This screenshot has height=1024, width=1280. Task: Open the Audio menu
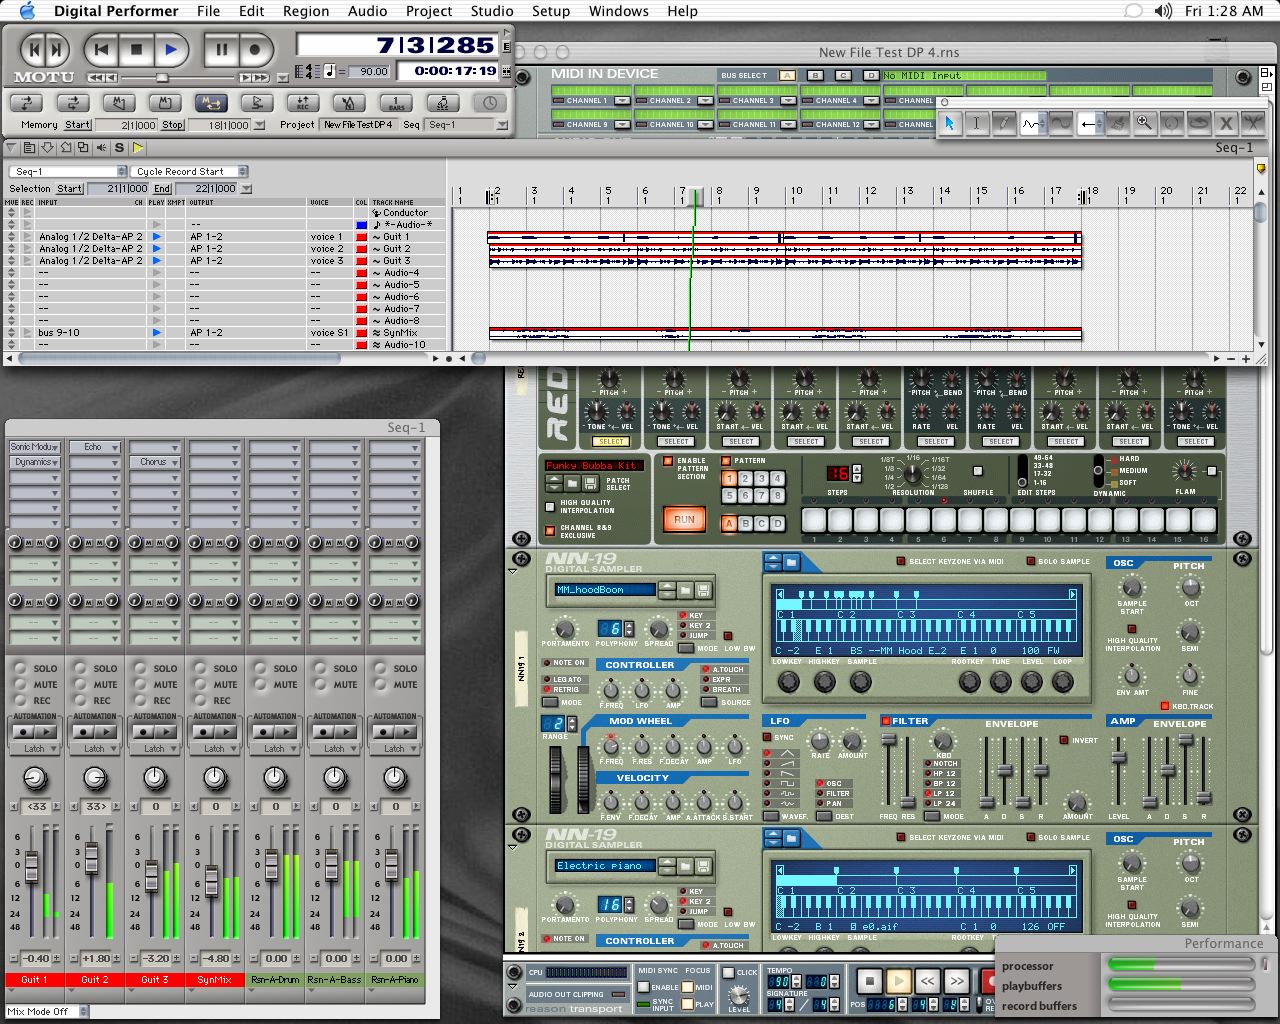(x=367, y=11)
